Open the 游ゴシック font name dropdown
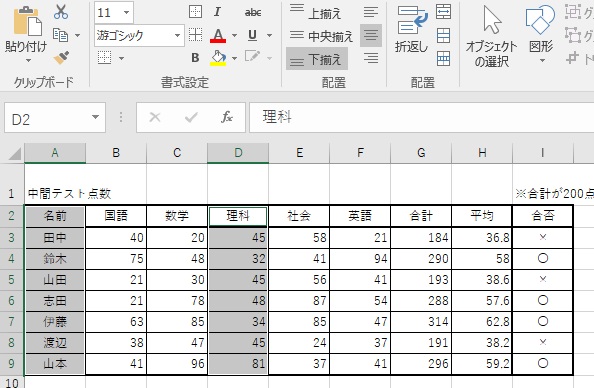Screen dimensions: 594x388 click(x=178, y=35)
